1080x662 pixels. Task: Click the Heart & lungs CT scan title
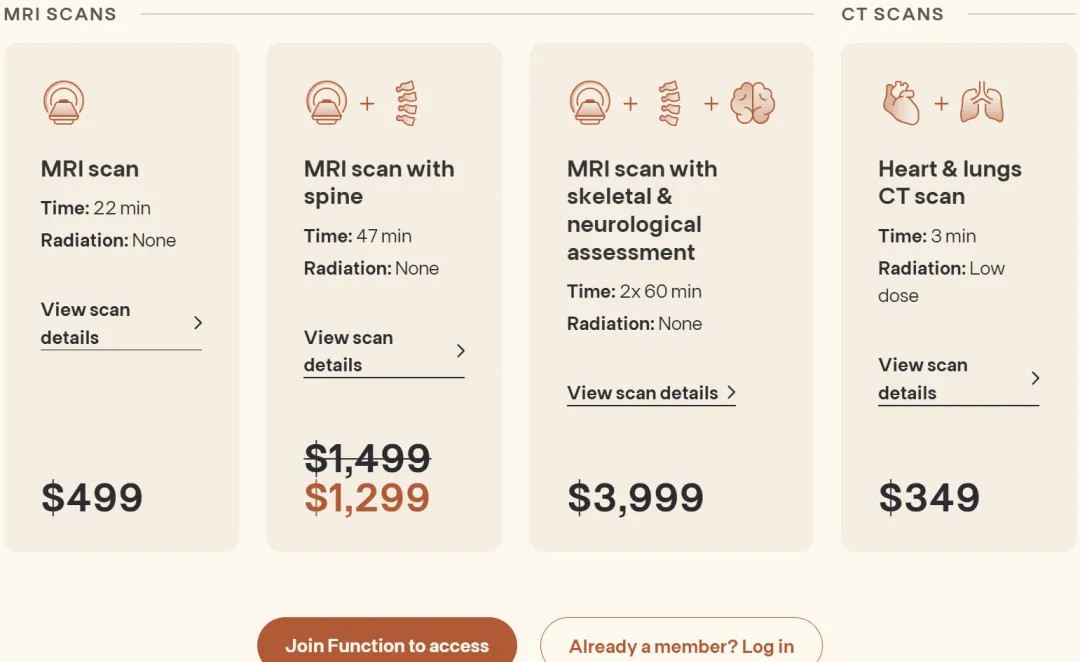pos(949,182)
